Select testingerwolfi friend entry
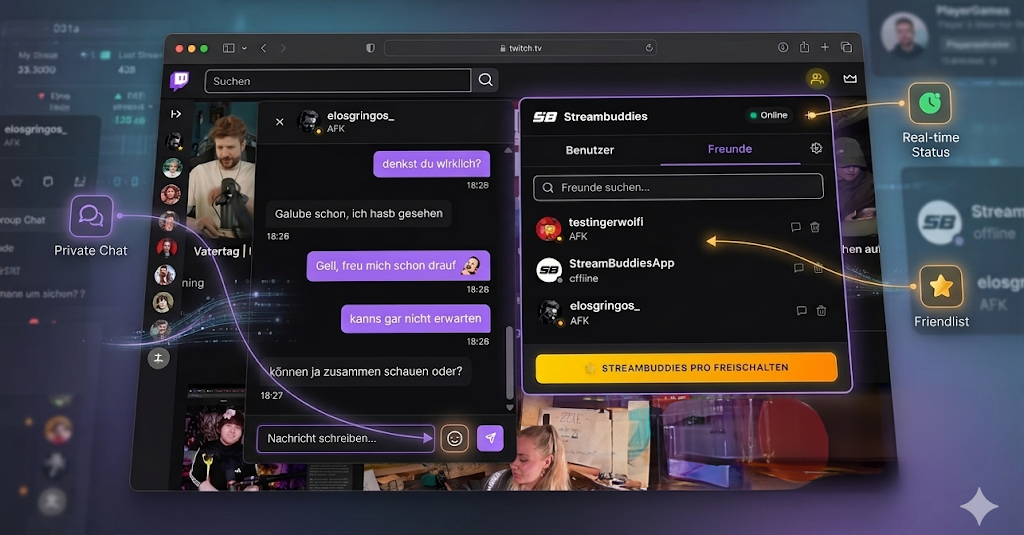Viewport: 1024px width, 535px height. (x=679, y=229)
